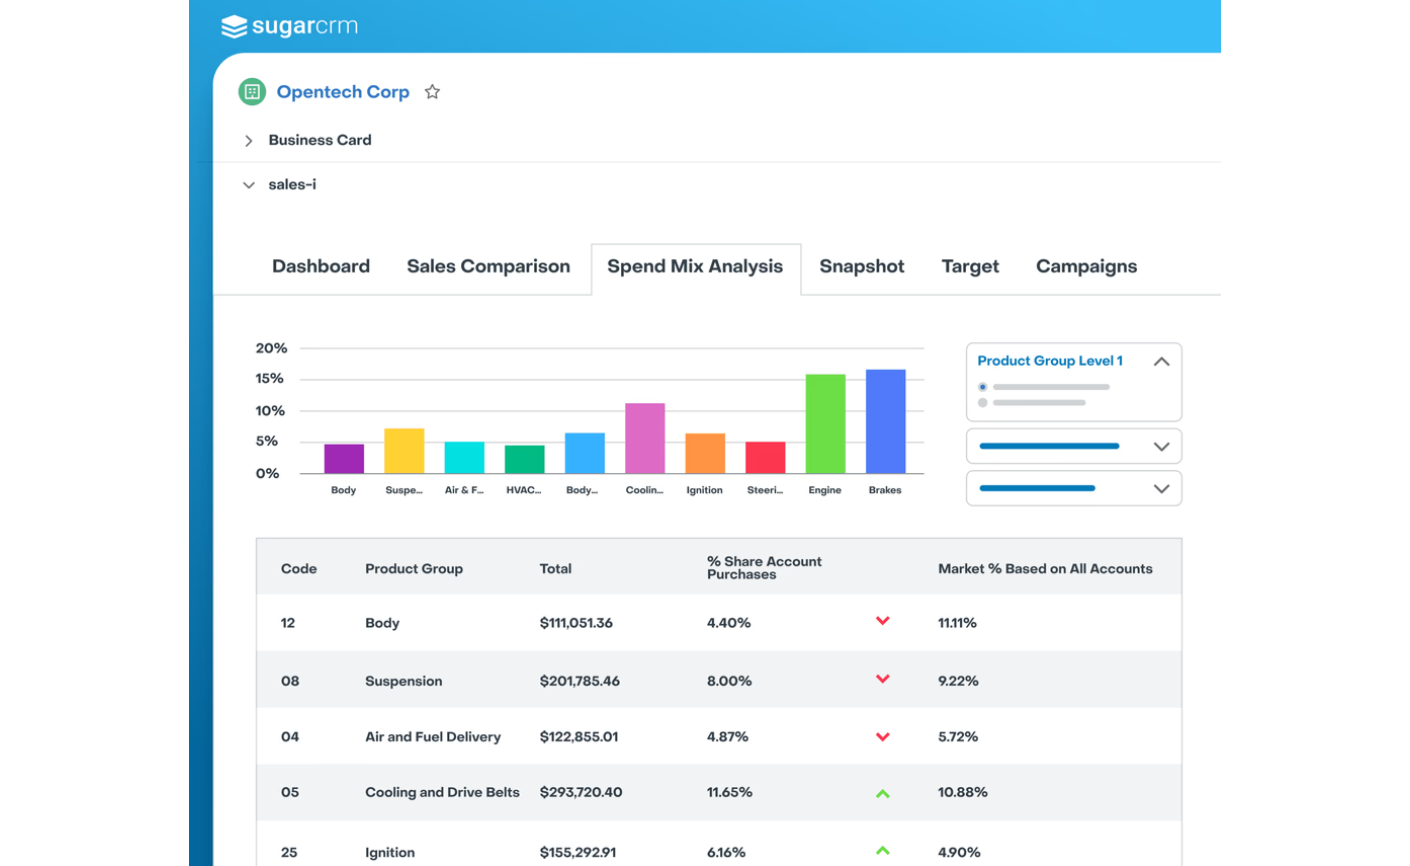Click the green up arrow in Cooling and Drive Belts row
The image size is (1410, 866).
pos(883,794)
